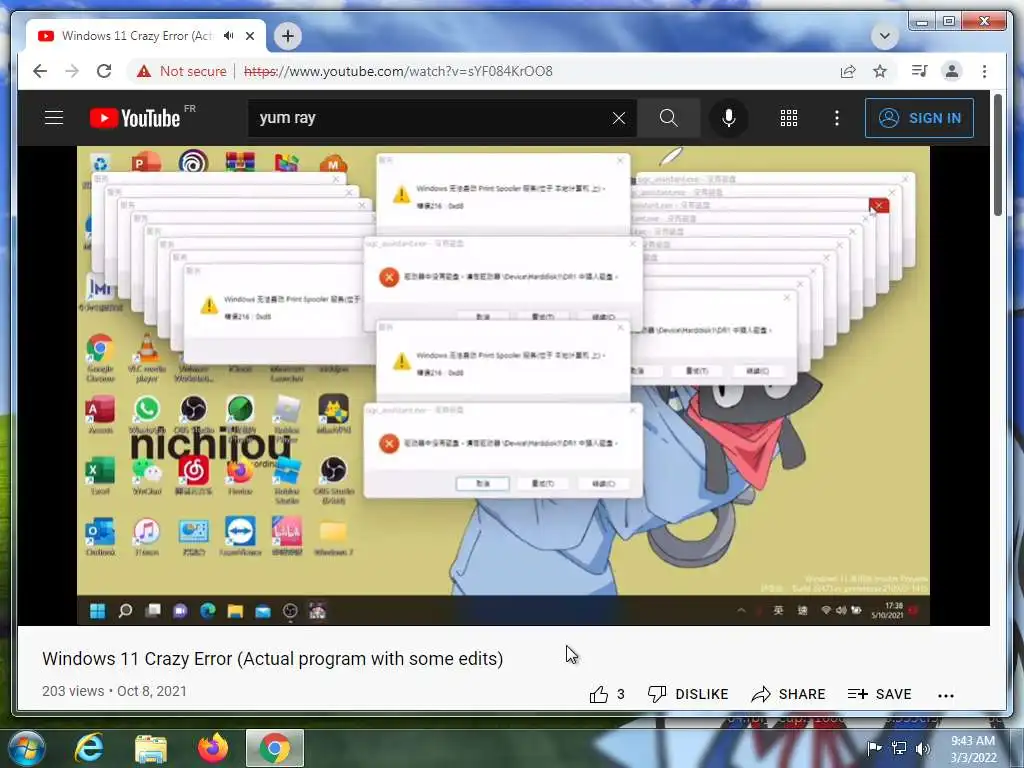Click the video title text

272,658
